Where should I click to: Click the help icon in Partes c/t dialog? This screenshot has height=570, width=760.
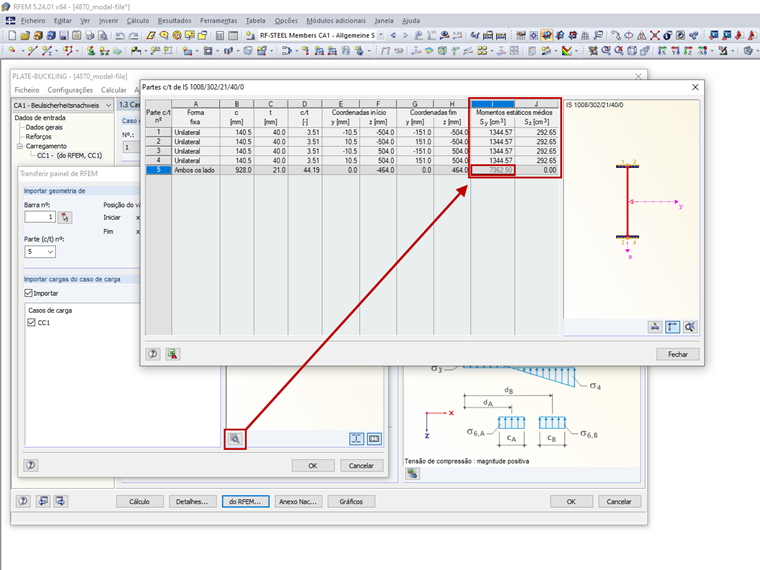pos(153,354)
